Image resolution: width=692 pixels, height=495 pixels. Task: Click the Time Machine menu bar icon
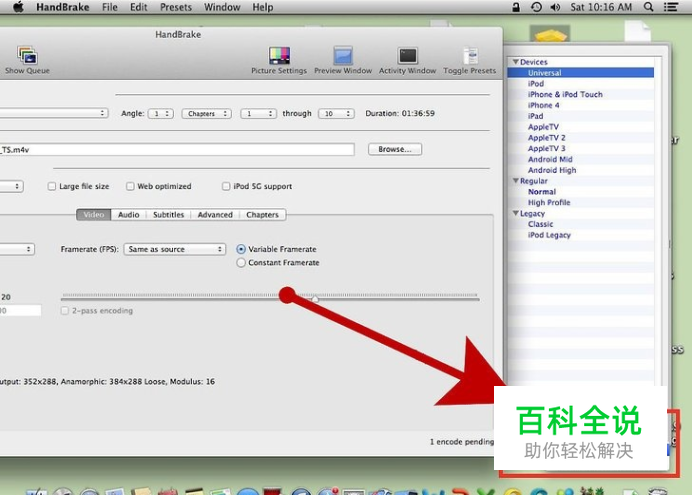click(x=536, y=7)
